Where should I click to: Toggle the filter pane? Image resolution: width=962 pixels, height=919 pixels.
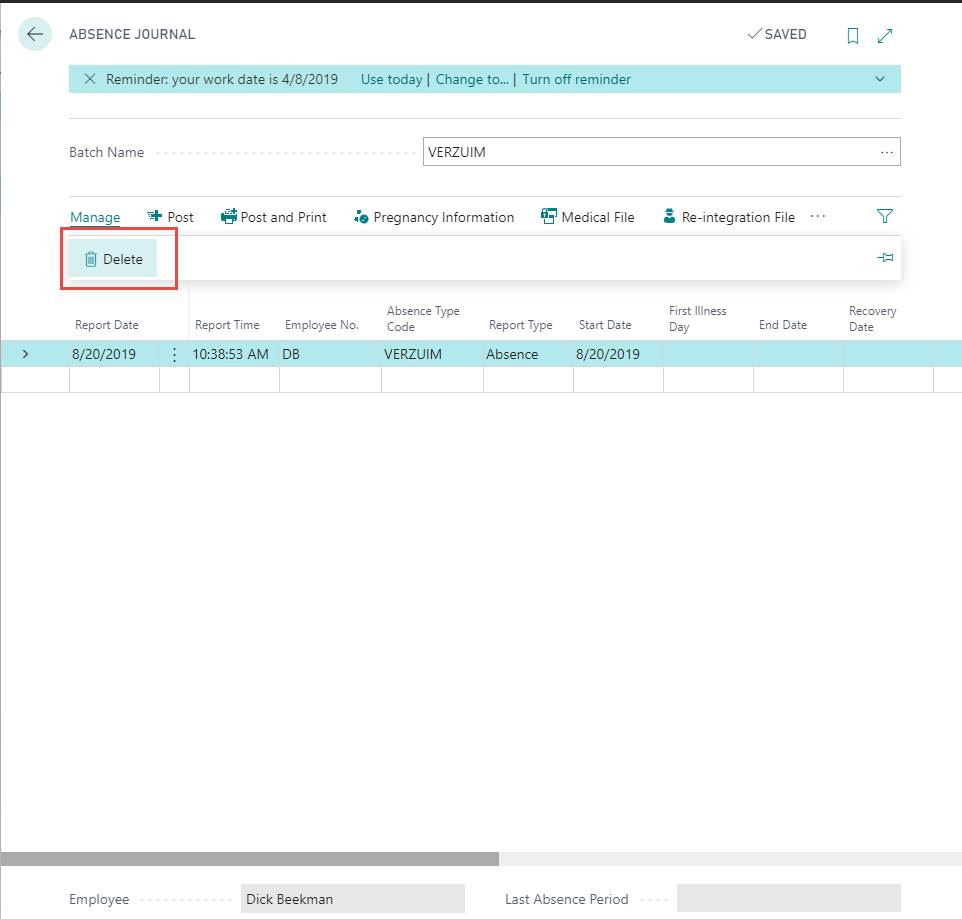click(884, 216)
